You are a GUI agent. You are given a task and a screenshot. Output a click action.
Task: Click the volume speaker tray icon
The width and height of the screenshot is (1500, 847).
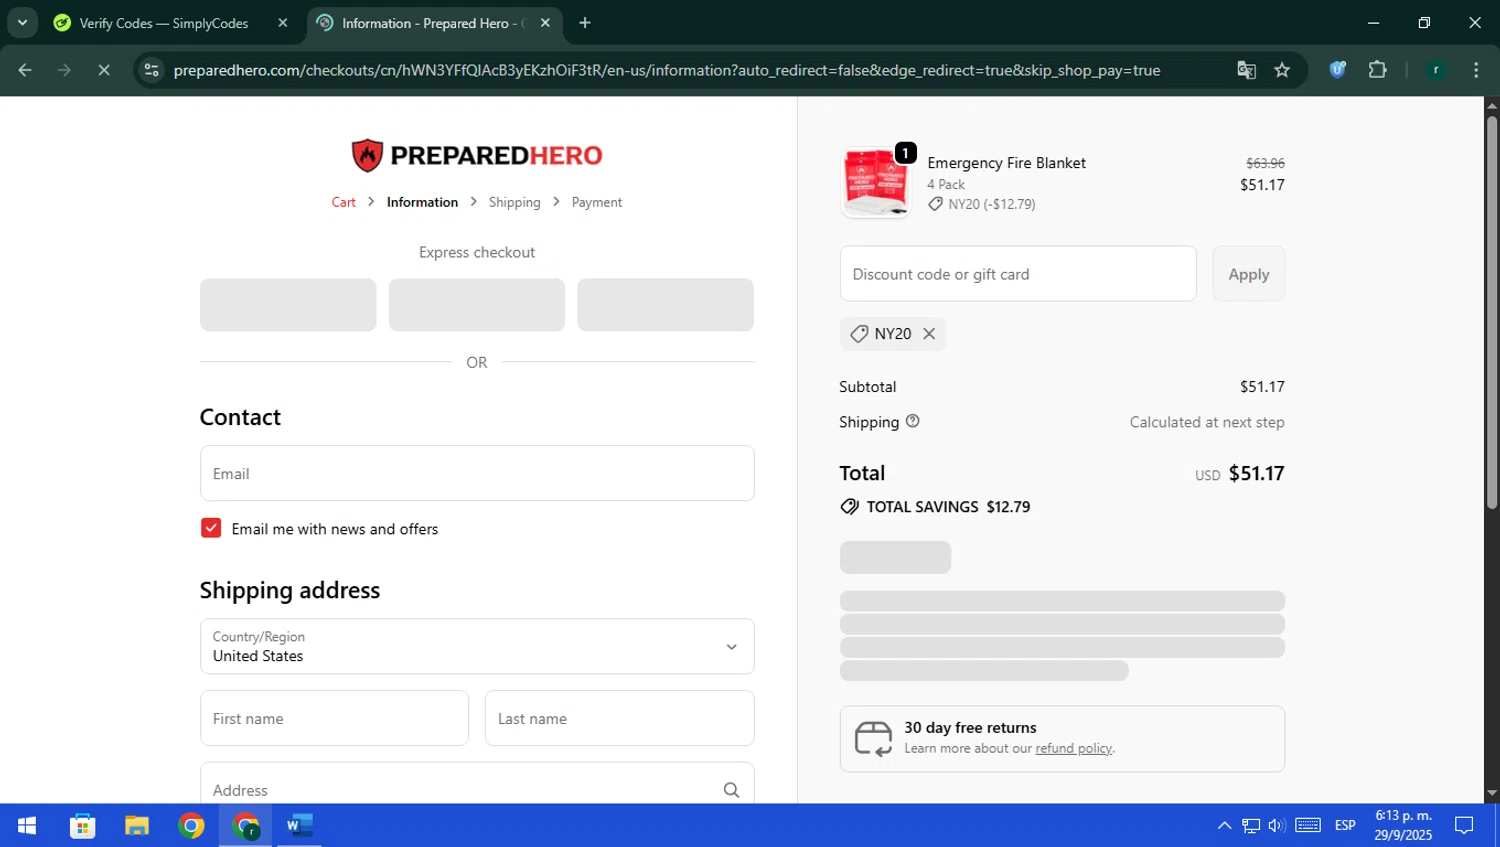tap(1277, 826)
